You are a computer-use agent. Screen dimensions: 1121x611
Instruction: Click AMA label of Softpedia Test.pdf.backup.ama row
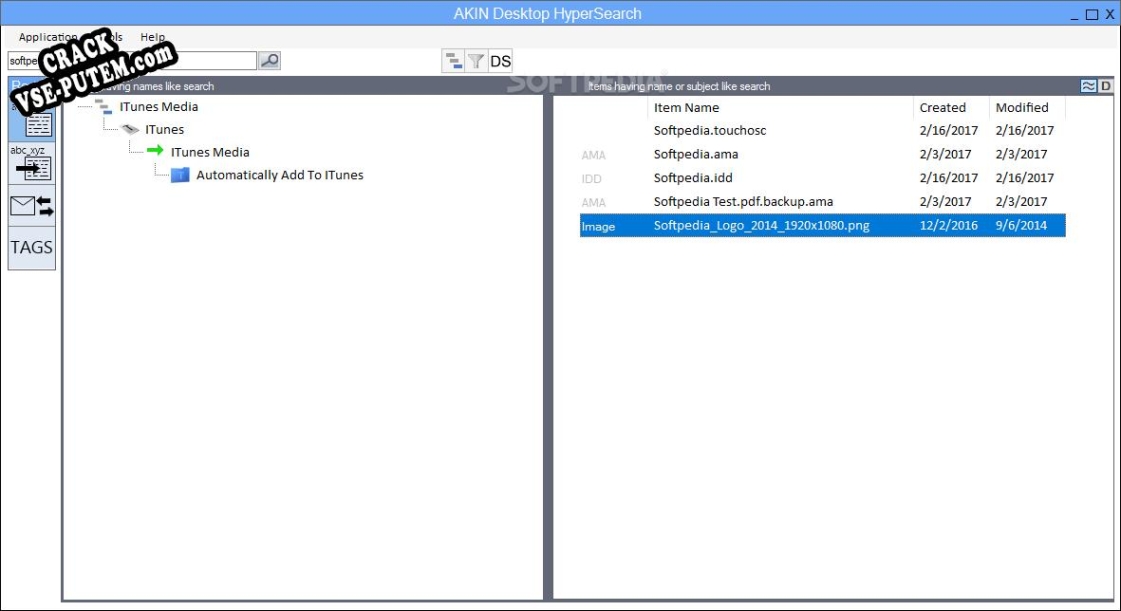coord(593,203)
